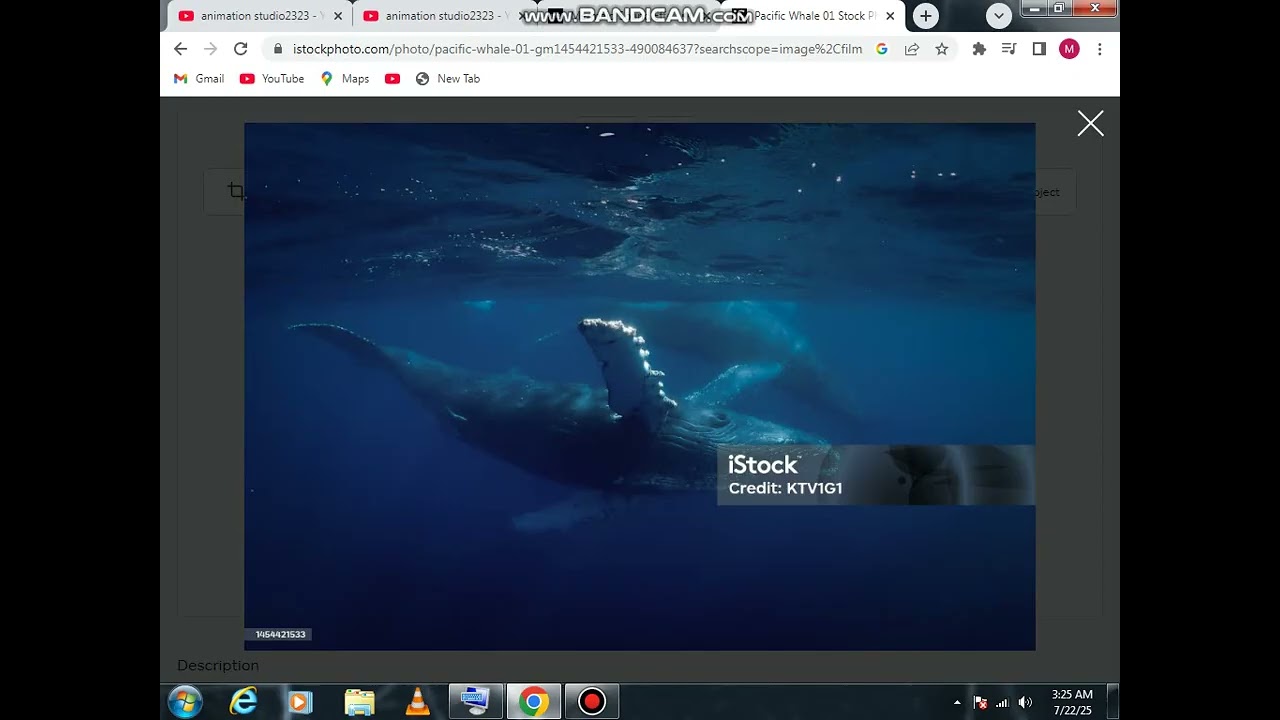Screen dimensions: 1280x720
Task: Show hidden system tray icons
Action: [957, 702]
